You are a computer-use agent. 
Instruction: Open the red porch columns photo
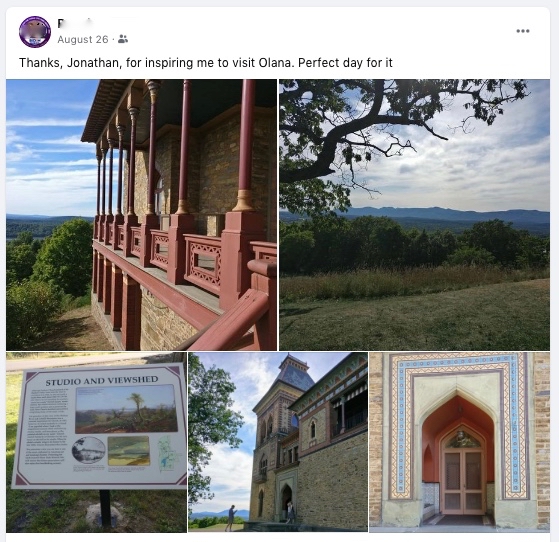click(141, 215)
